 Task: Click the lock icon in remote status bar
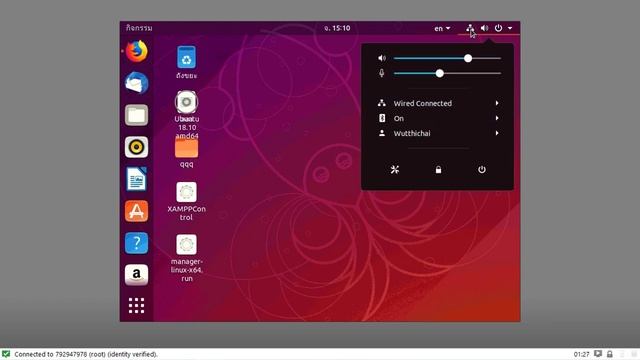610,354
